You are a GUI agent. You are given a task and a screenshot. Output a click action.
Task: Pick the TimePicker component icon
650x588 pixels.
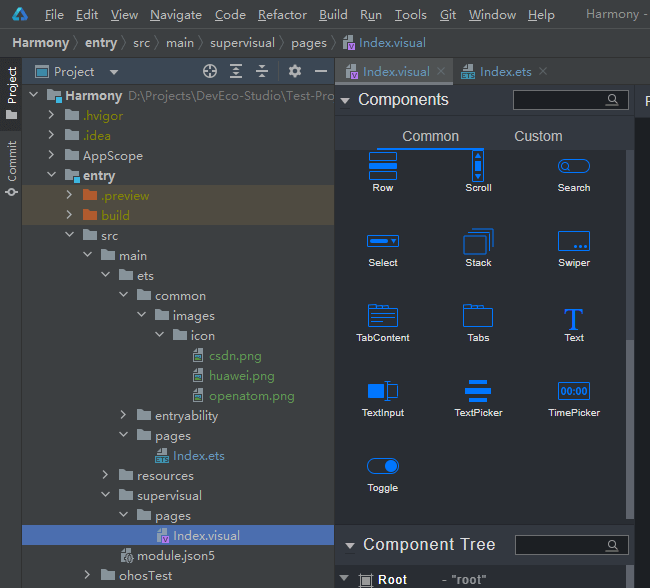574,391
